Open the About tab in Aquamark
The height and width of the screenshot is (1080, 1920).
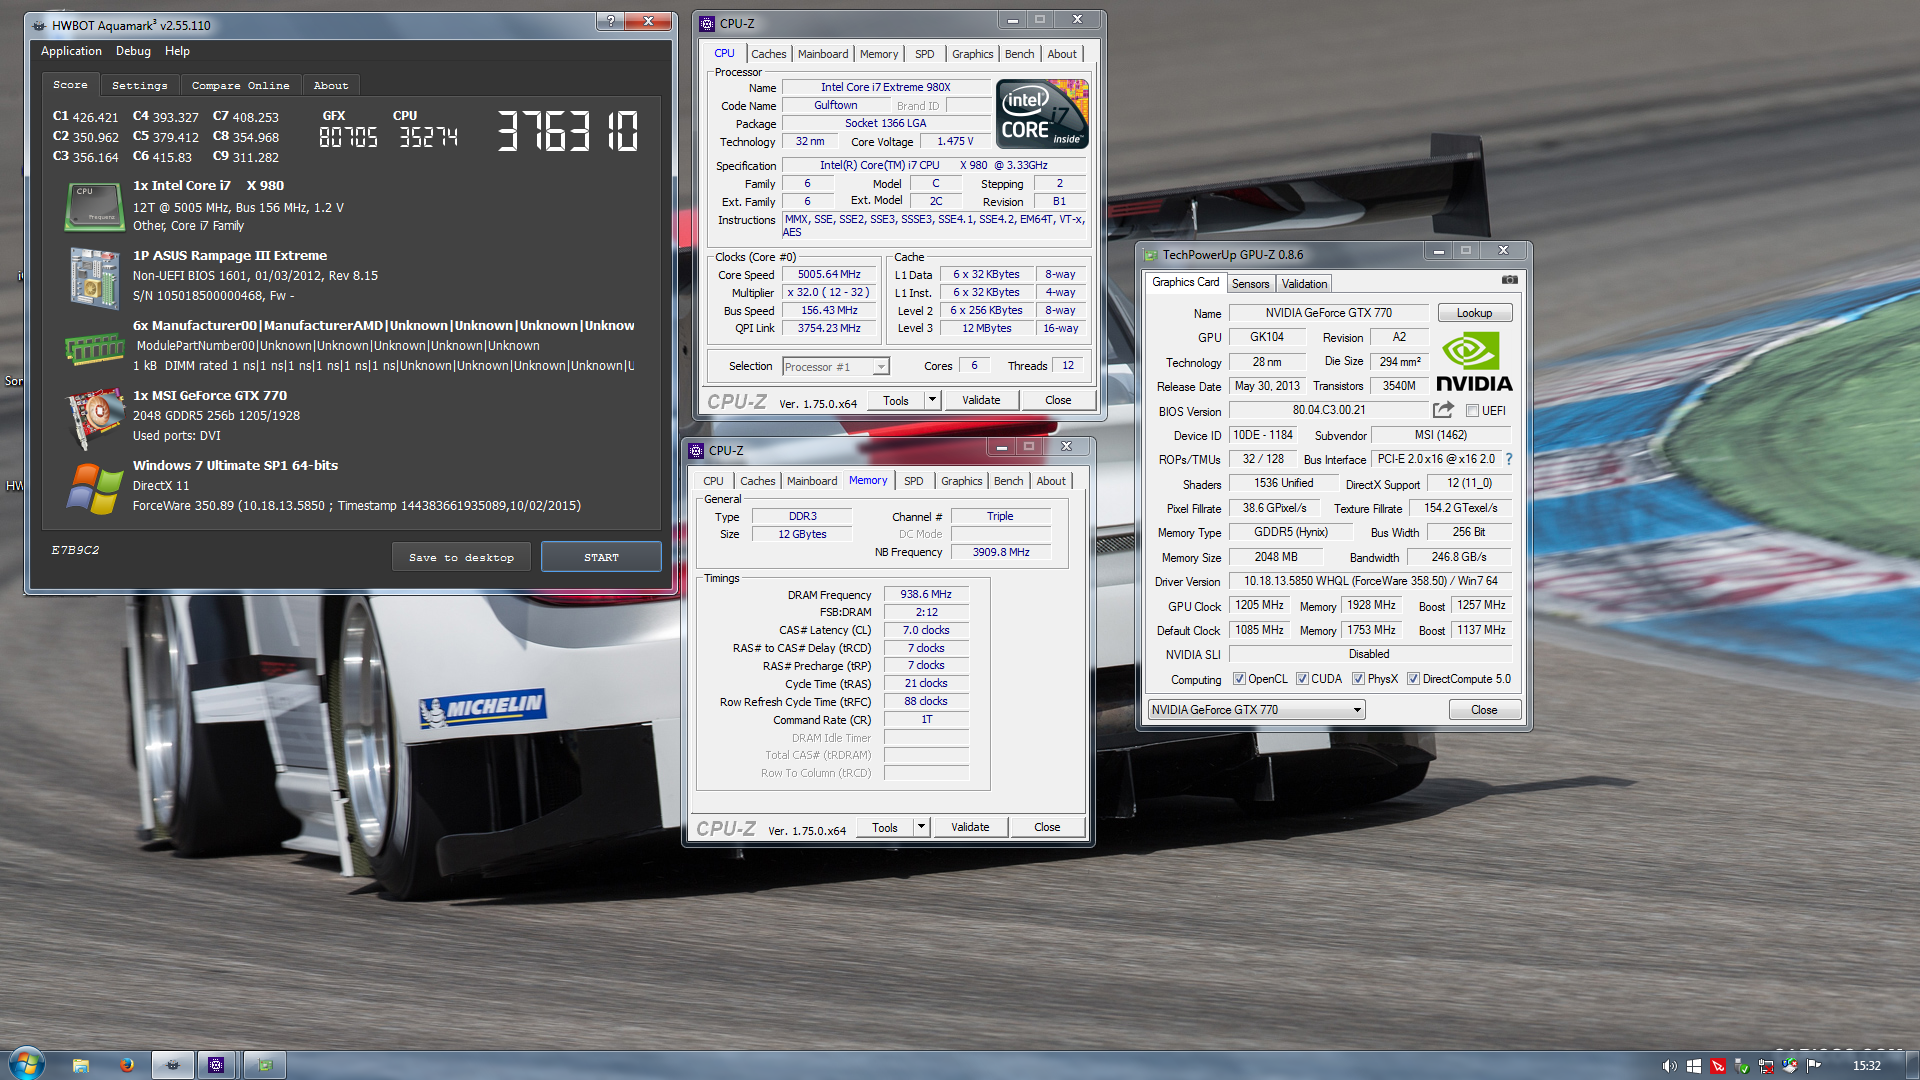[331, 86]
